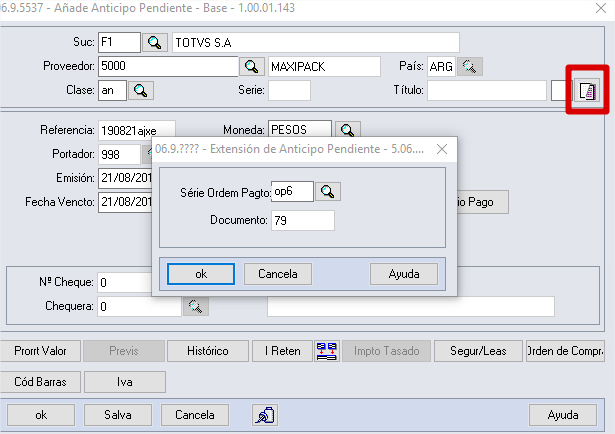Click the Cód Barras button
Screen dimensions: 615x434
click(x=40, y=382)
